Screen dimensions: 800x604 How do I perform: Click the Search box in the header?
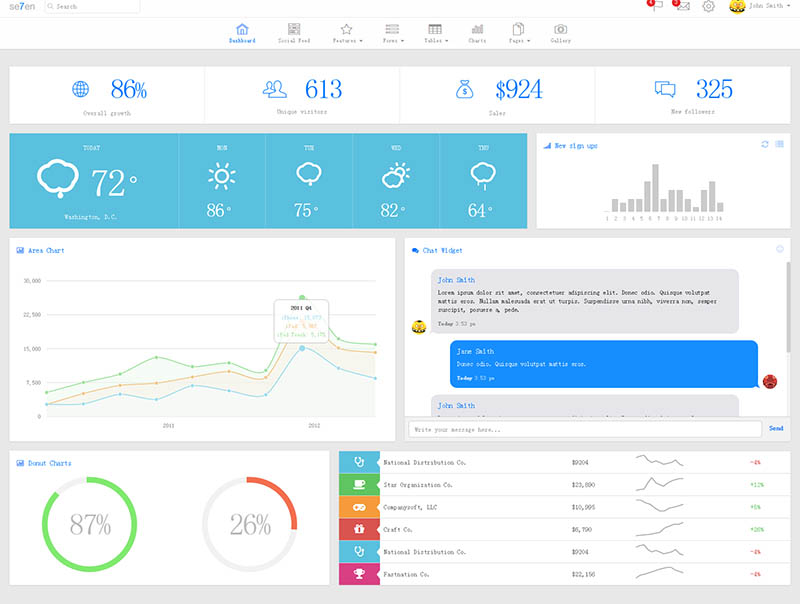pos(90,6)
